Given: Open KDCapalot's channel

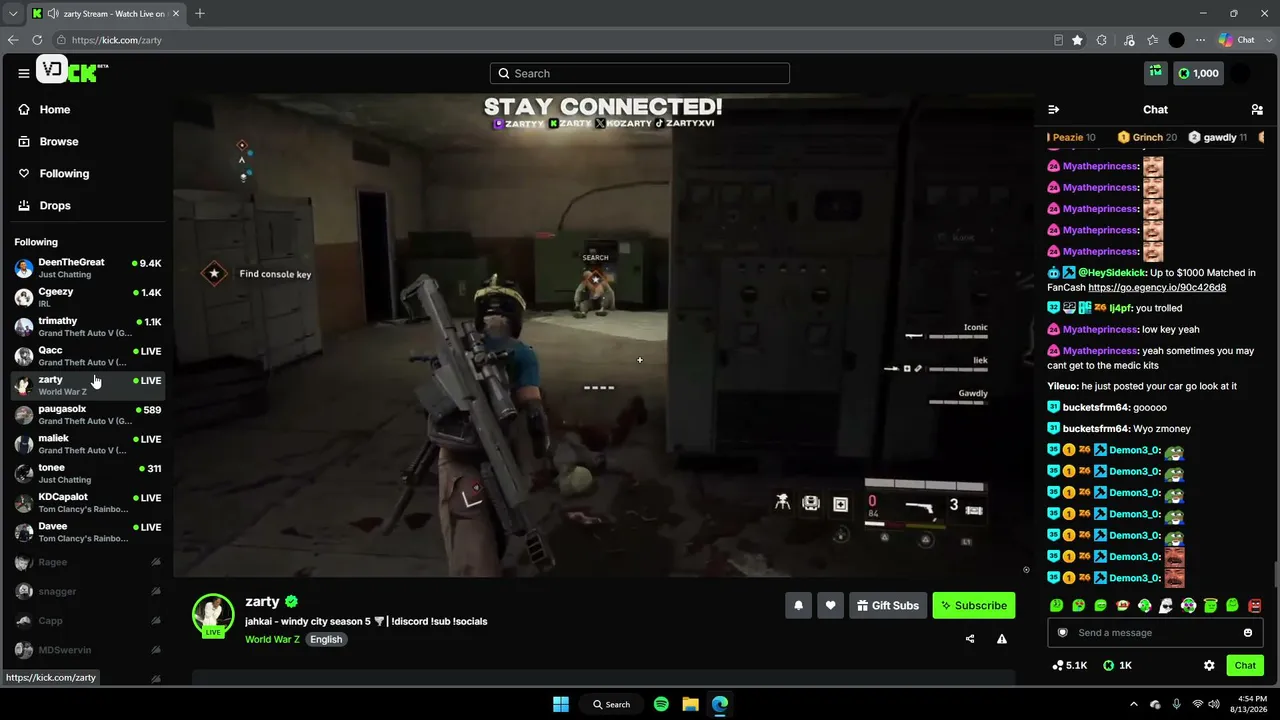Looking at the screenshot, I should coord(88,502).
